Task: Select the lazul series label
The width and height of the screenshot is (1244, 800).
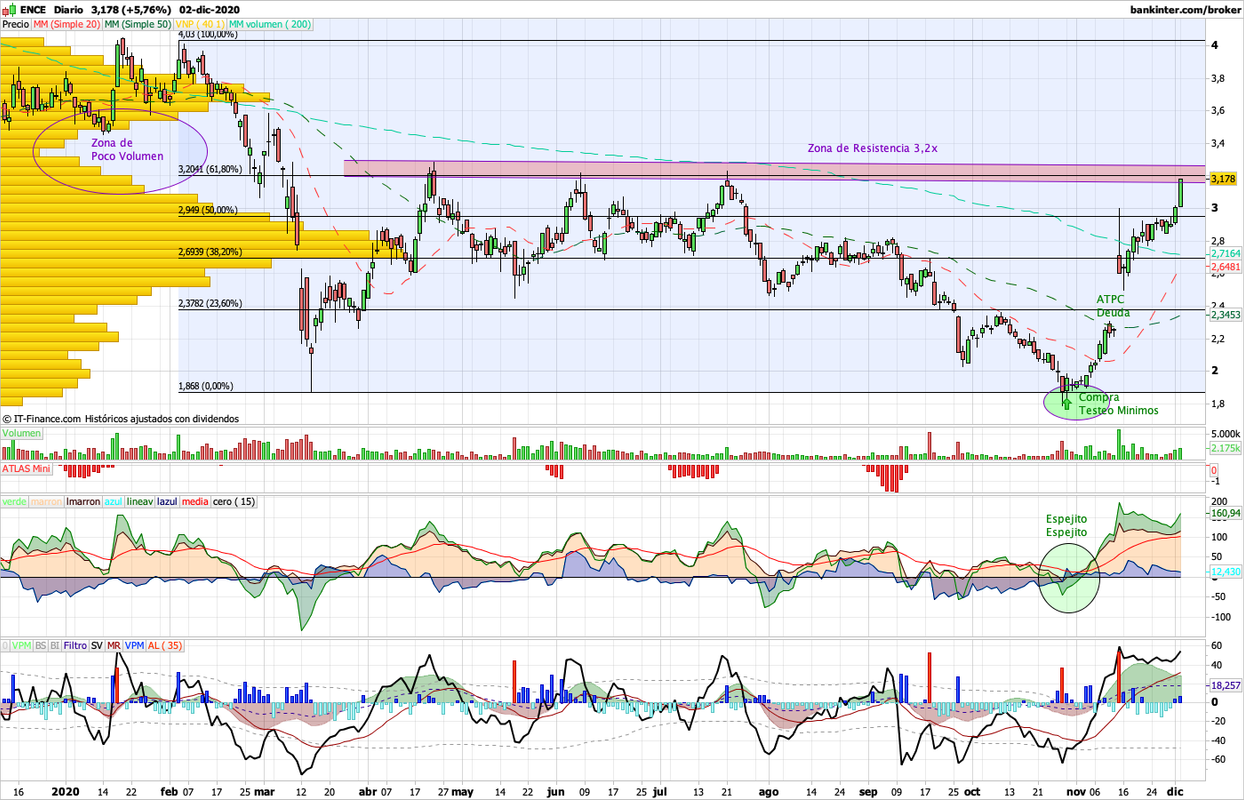Action: (168, 501)
